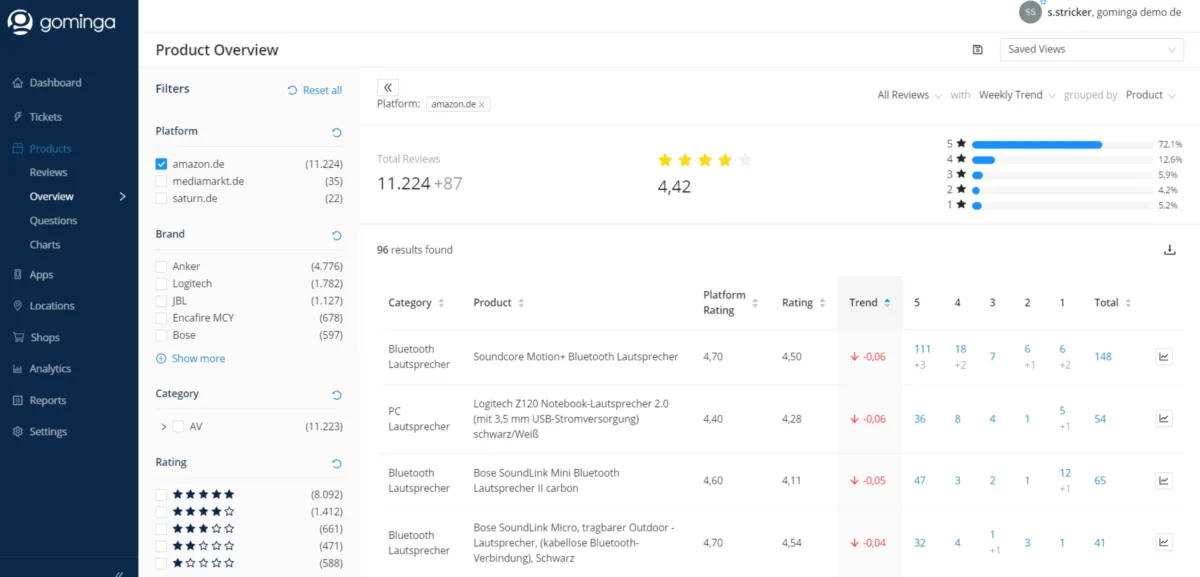Collapse the filters panel with double-chevron icon
1200x577 pixels.
pyautogui.click(x=389, y=88)
